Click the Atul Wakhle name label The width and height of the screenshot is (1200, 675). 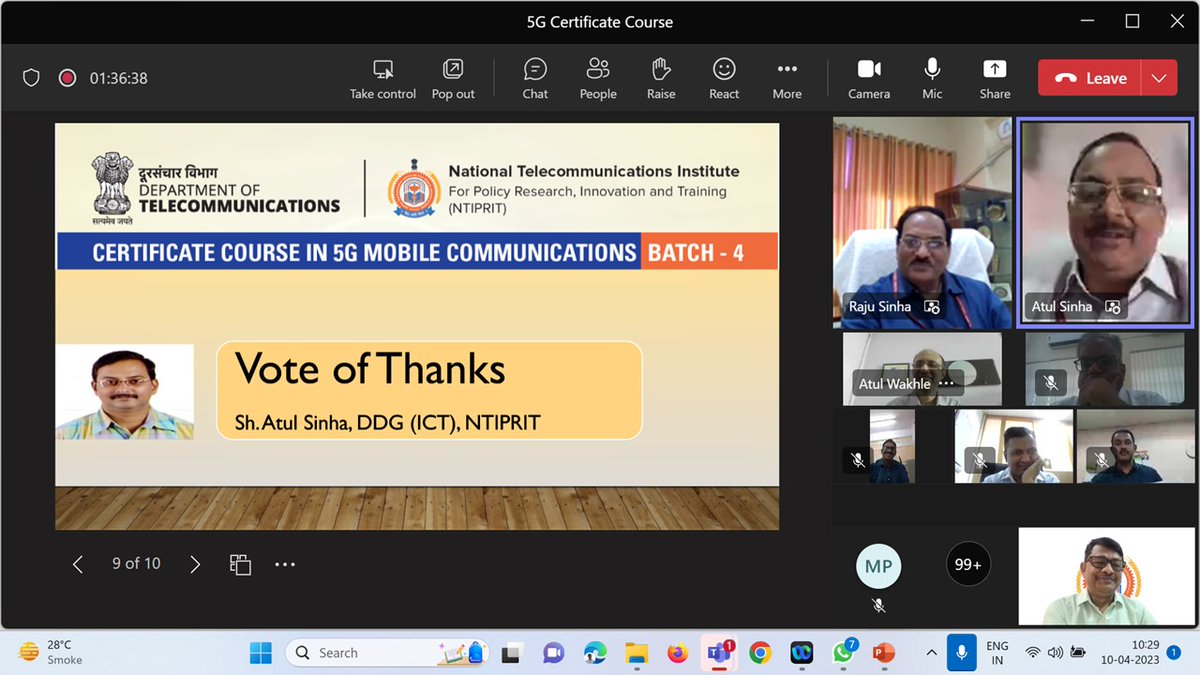coord(894,384)
